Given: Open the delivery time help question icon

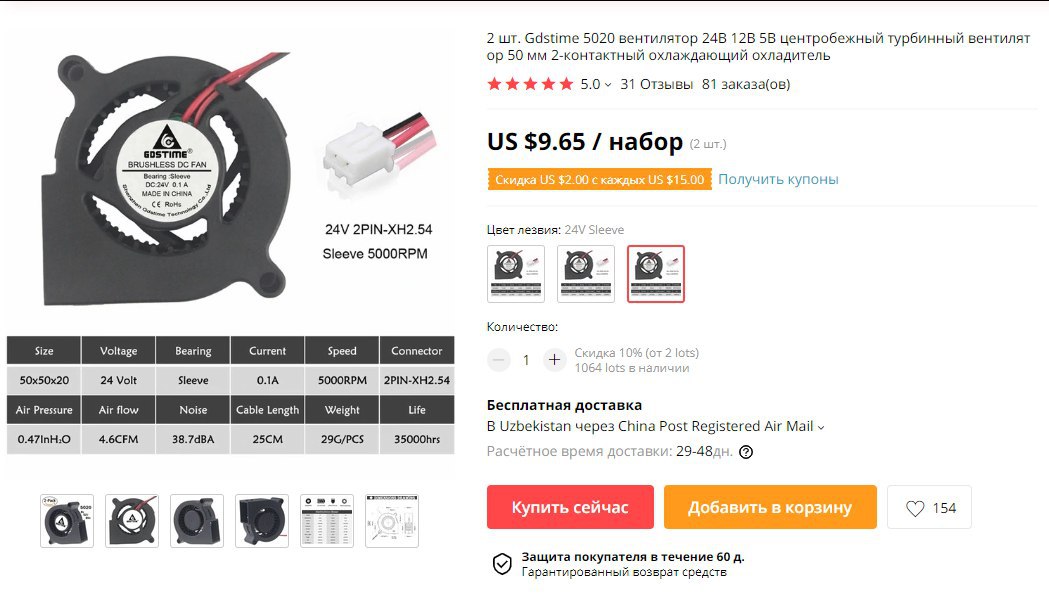Looking at the screenshot, I should [x=746, y=452].
